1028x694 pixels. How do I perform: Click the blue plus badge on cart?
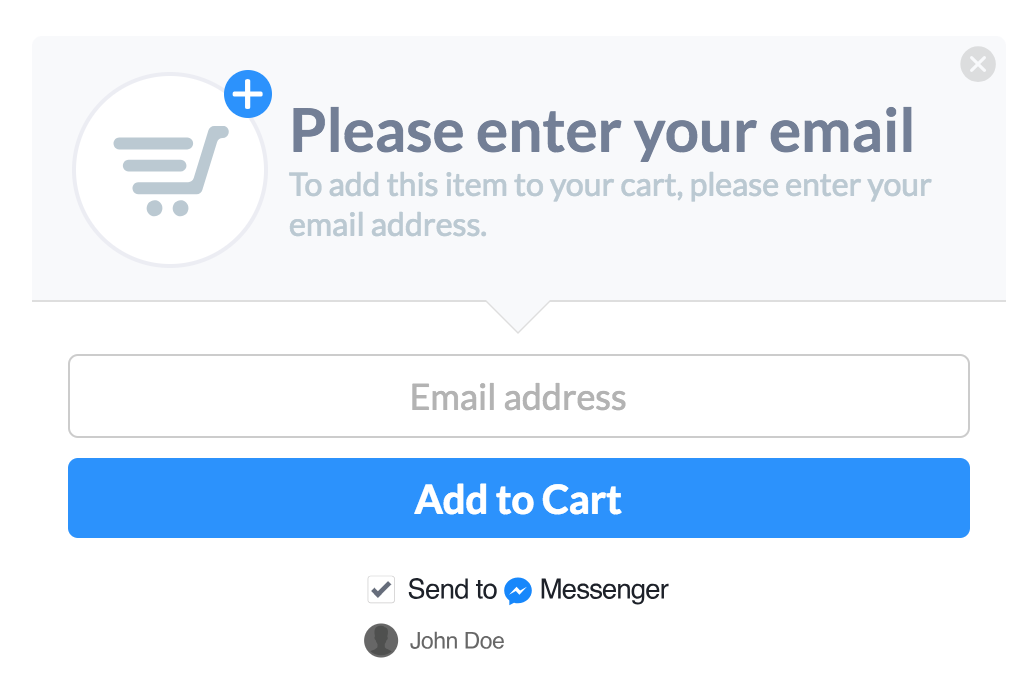click(248, 94)
